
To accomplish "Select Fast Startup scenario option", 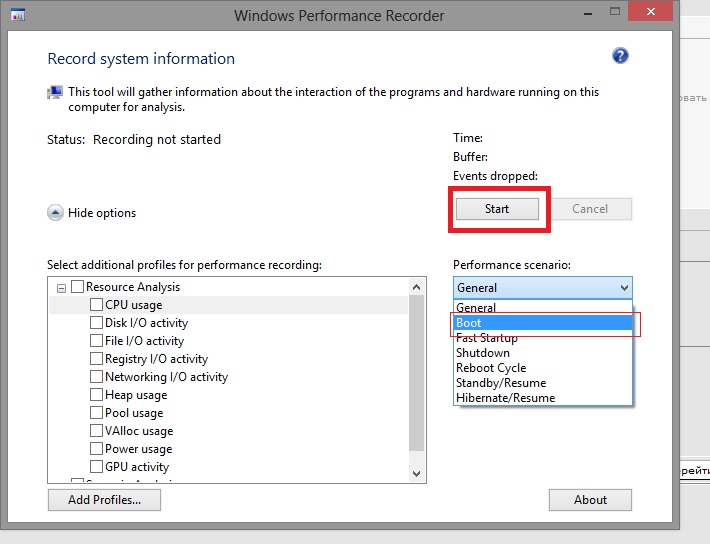I will coord(542,338).
